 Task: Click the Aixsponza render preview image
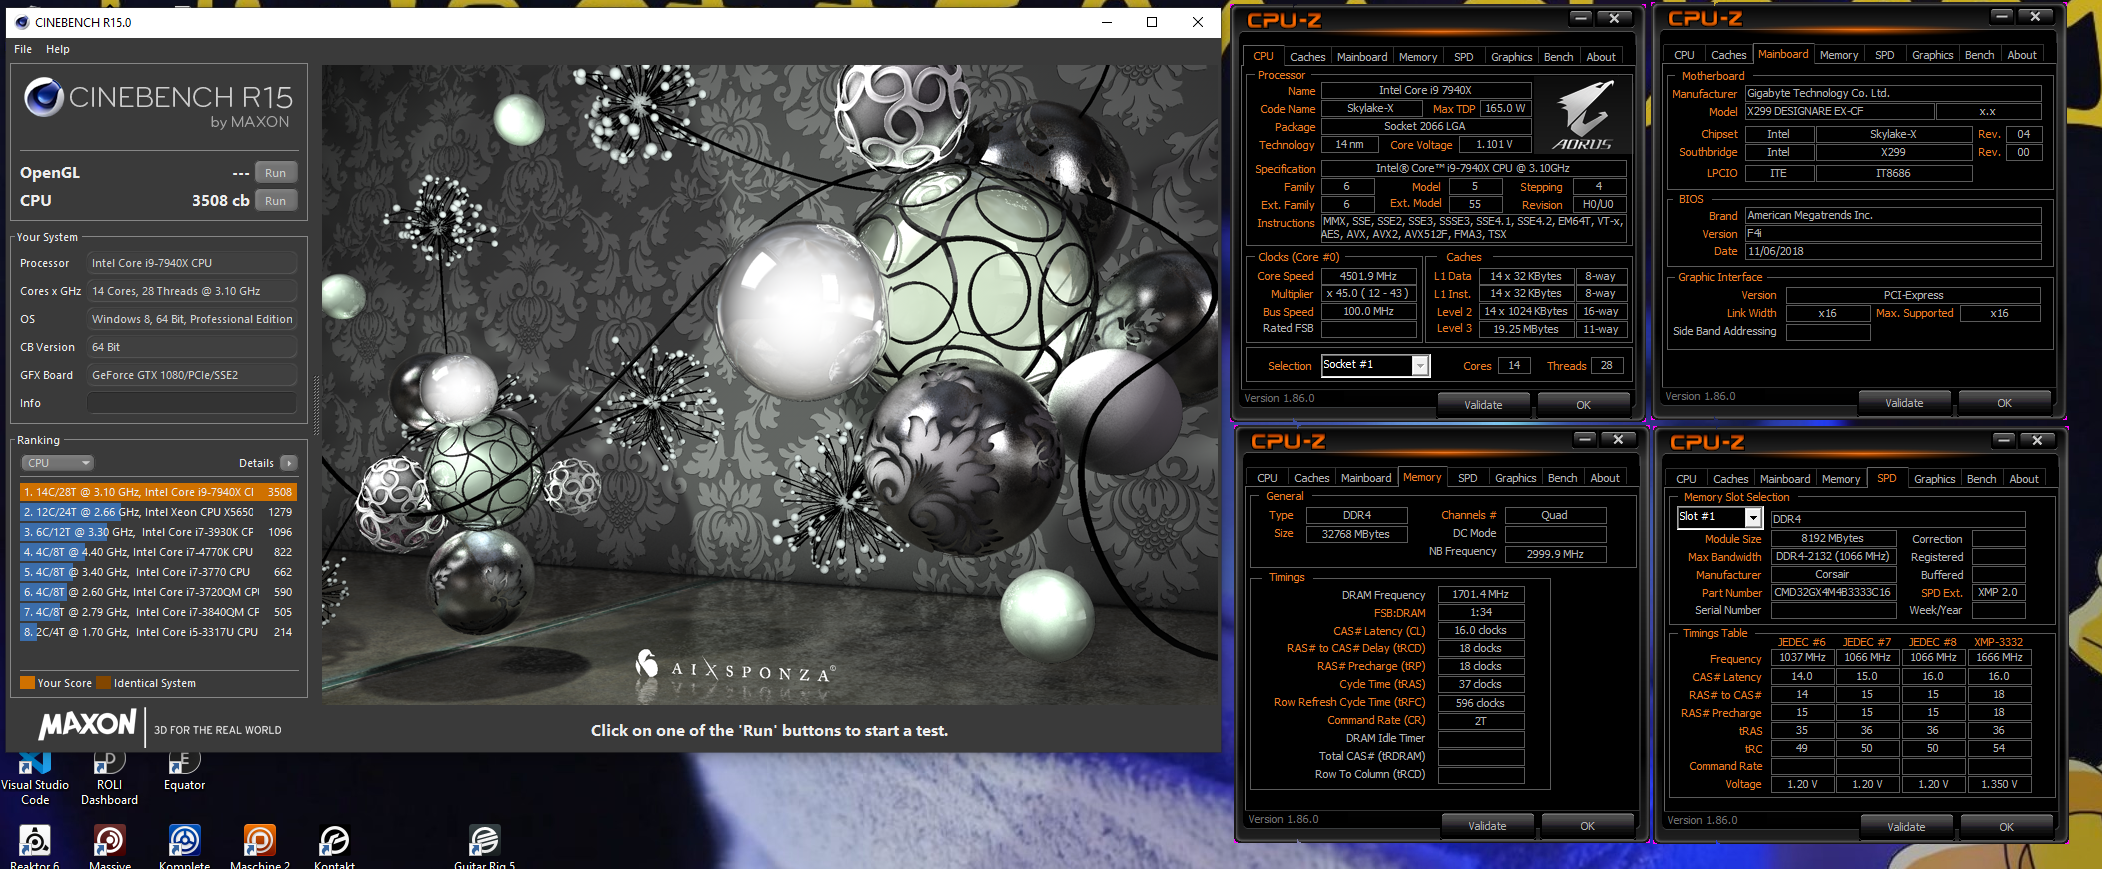(x=770, y=385)
